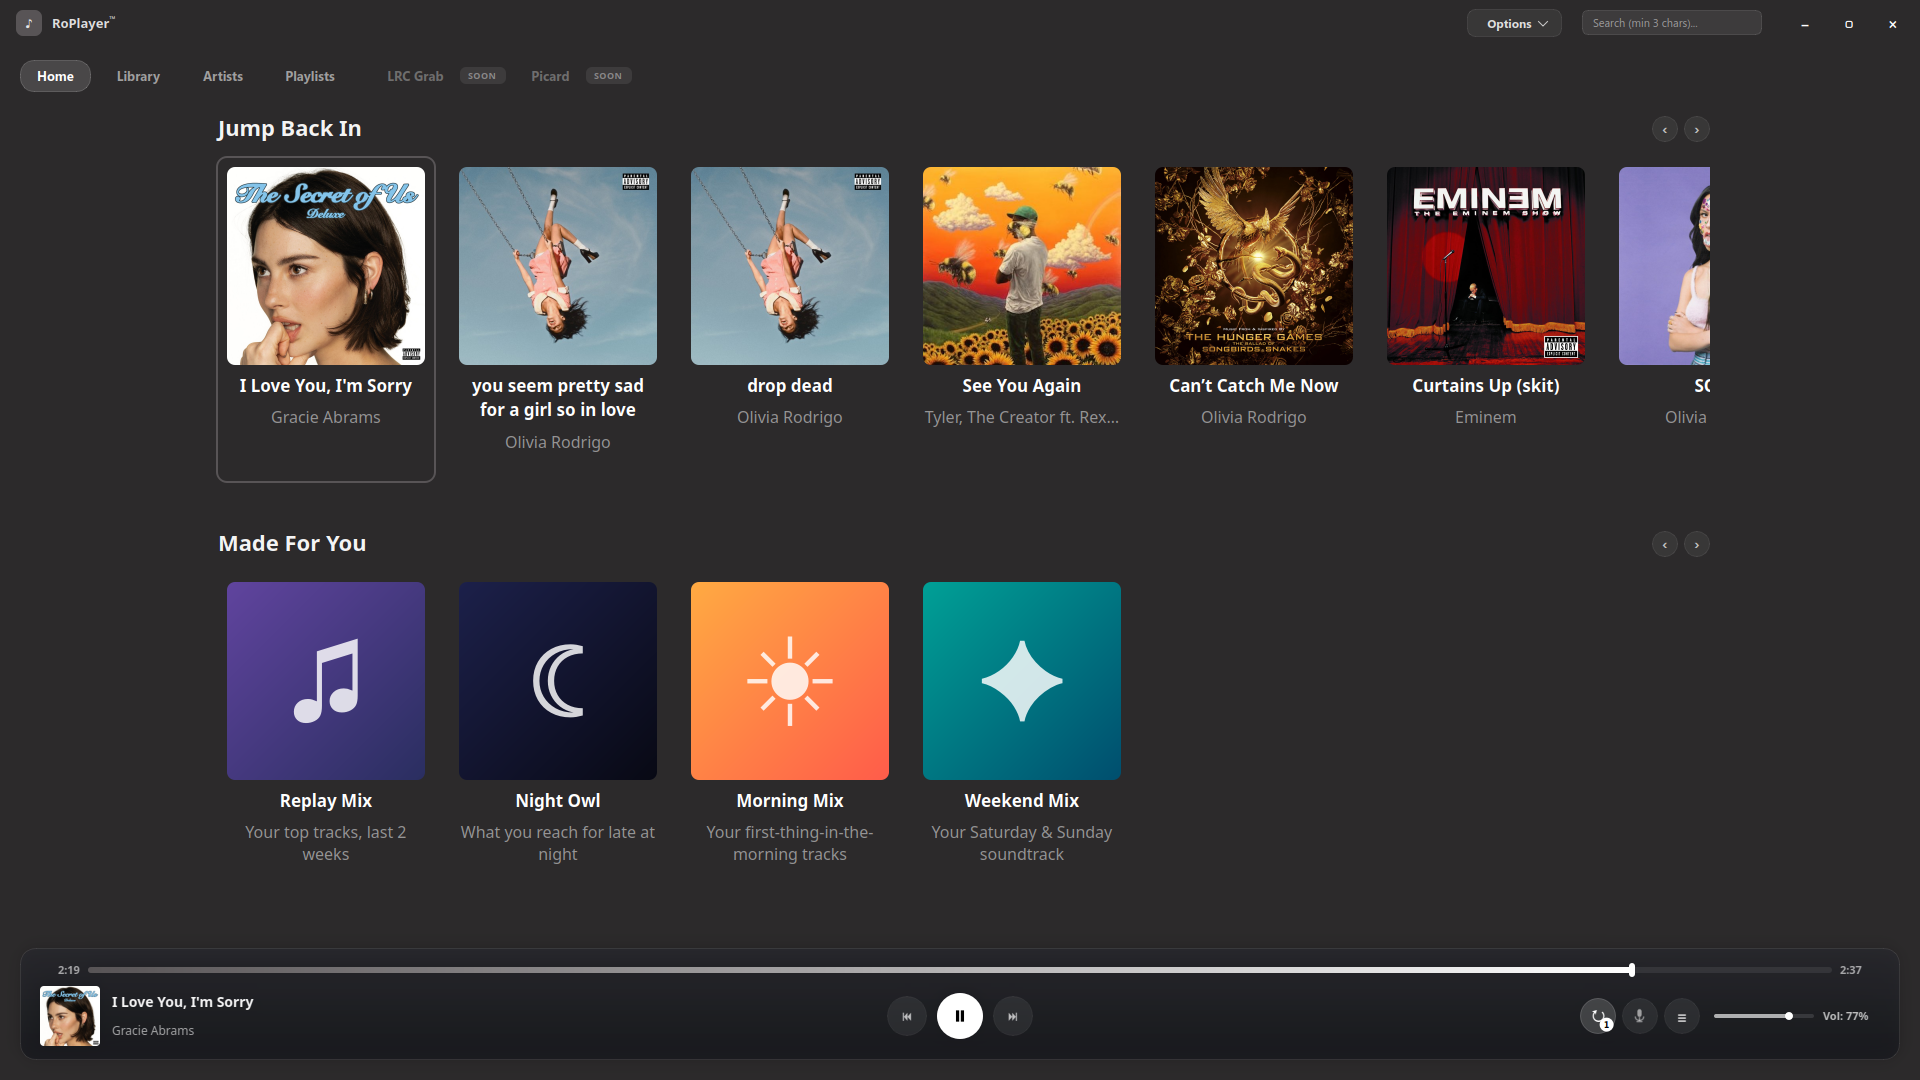Open the Morning Mix sun tile
Screen dimensions: 1920x1080
pos(790,681)
